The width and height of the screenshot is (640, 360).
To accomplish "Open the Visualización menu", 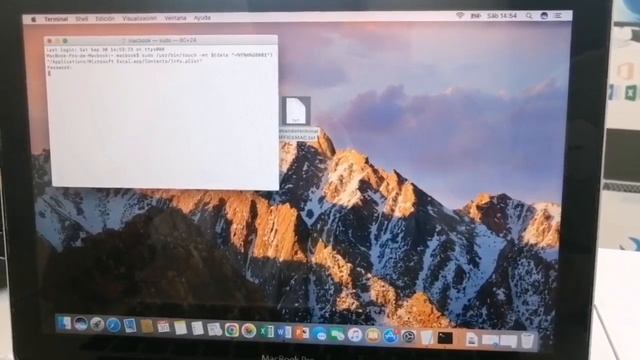I will (140, 18).
